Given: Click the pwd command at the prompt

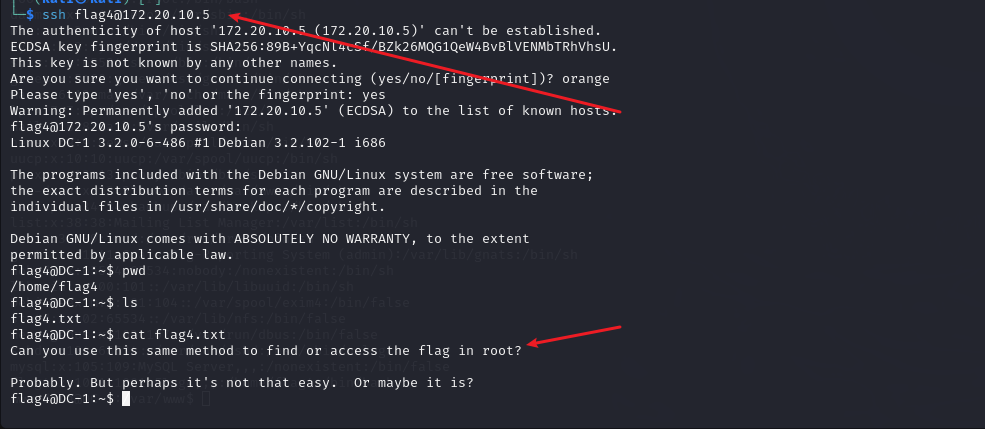Looking at the screenshot, I should tap(134, 271).
